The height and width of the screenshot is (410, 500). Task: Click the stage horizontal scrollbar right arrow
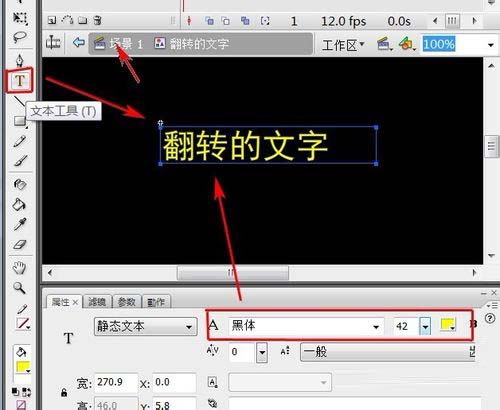(474, 273)
